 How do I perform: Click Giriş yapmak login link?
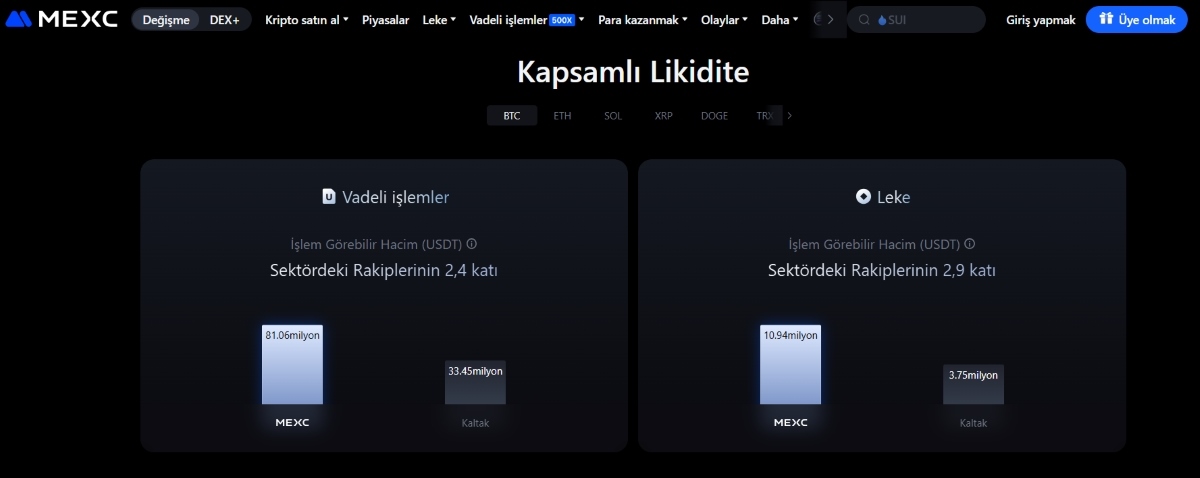(x=1040, y=19)
